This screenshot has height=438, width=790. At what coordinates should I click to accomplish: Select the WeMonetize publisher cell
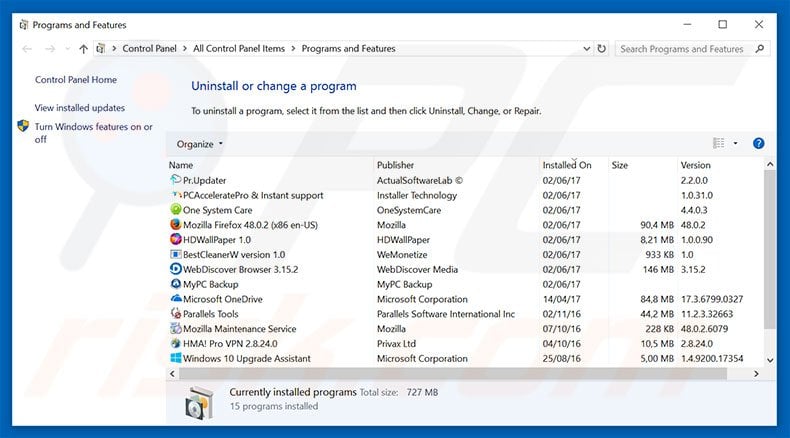pos(402,255)
